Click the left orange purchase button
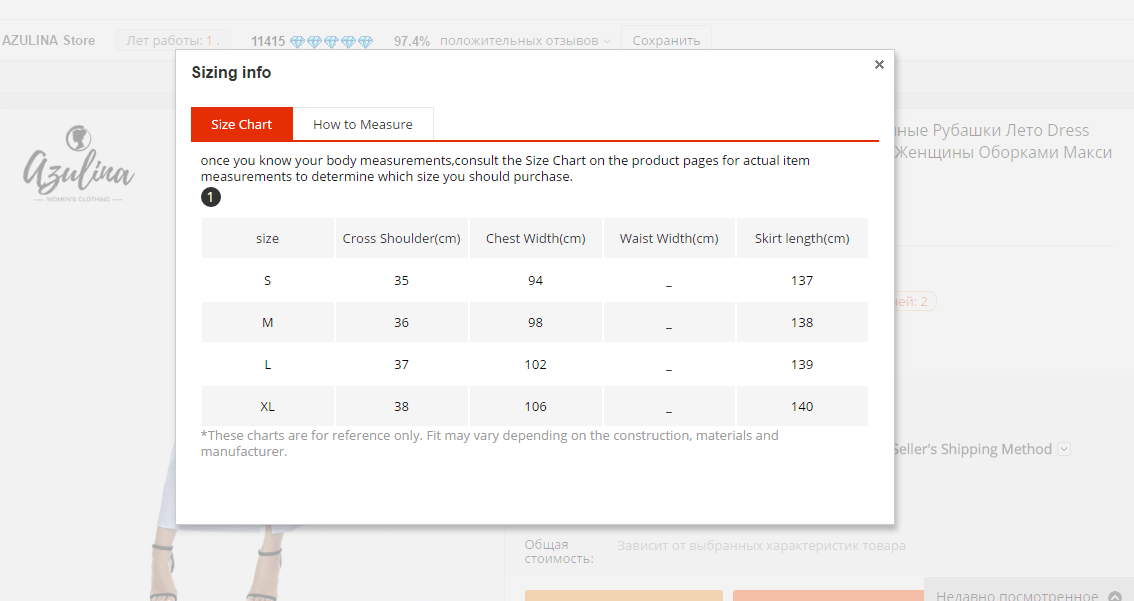The width and height of the screenshot is (1134, 601). [623, 596]
